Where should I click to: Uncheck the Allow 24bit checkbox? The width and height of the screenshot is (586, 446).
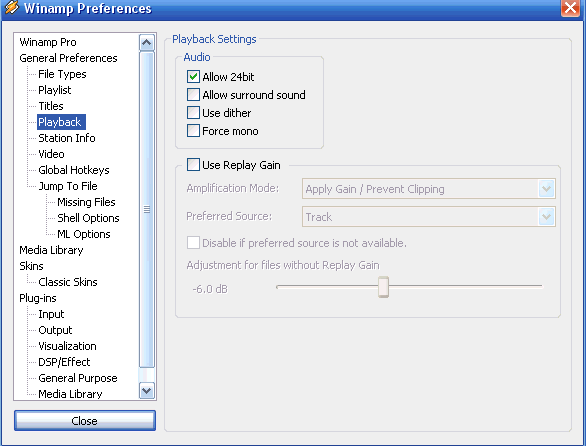pos(193,77)
